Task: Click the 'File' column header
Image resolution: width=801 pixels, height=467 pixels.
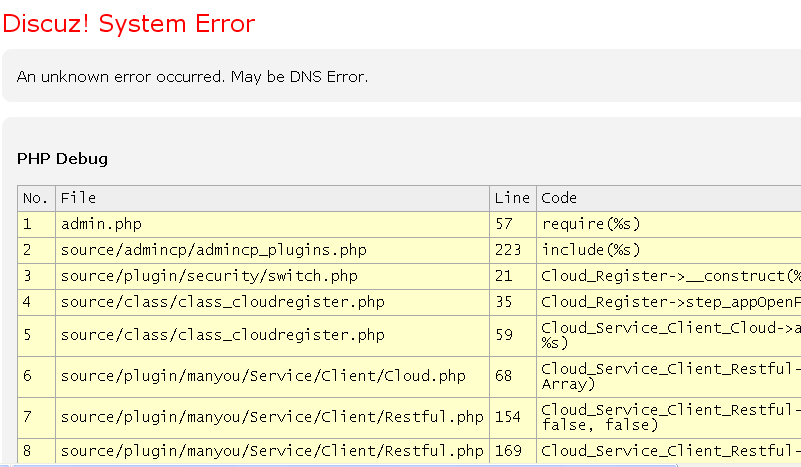Action: coord(272,198)
